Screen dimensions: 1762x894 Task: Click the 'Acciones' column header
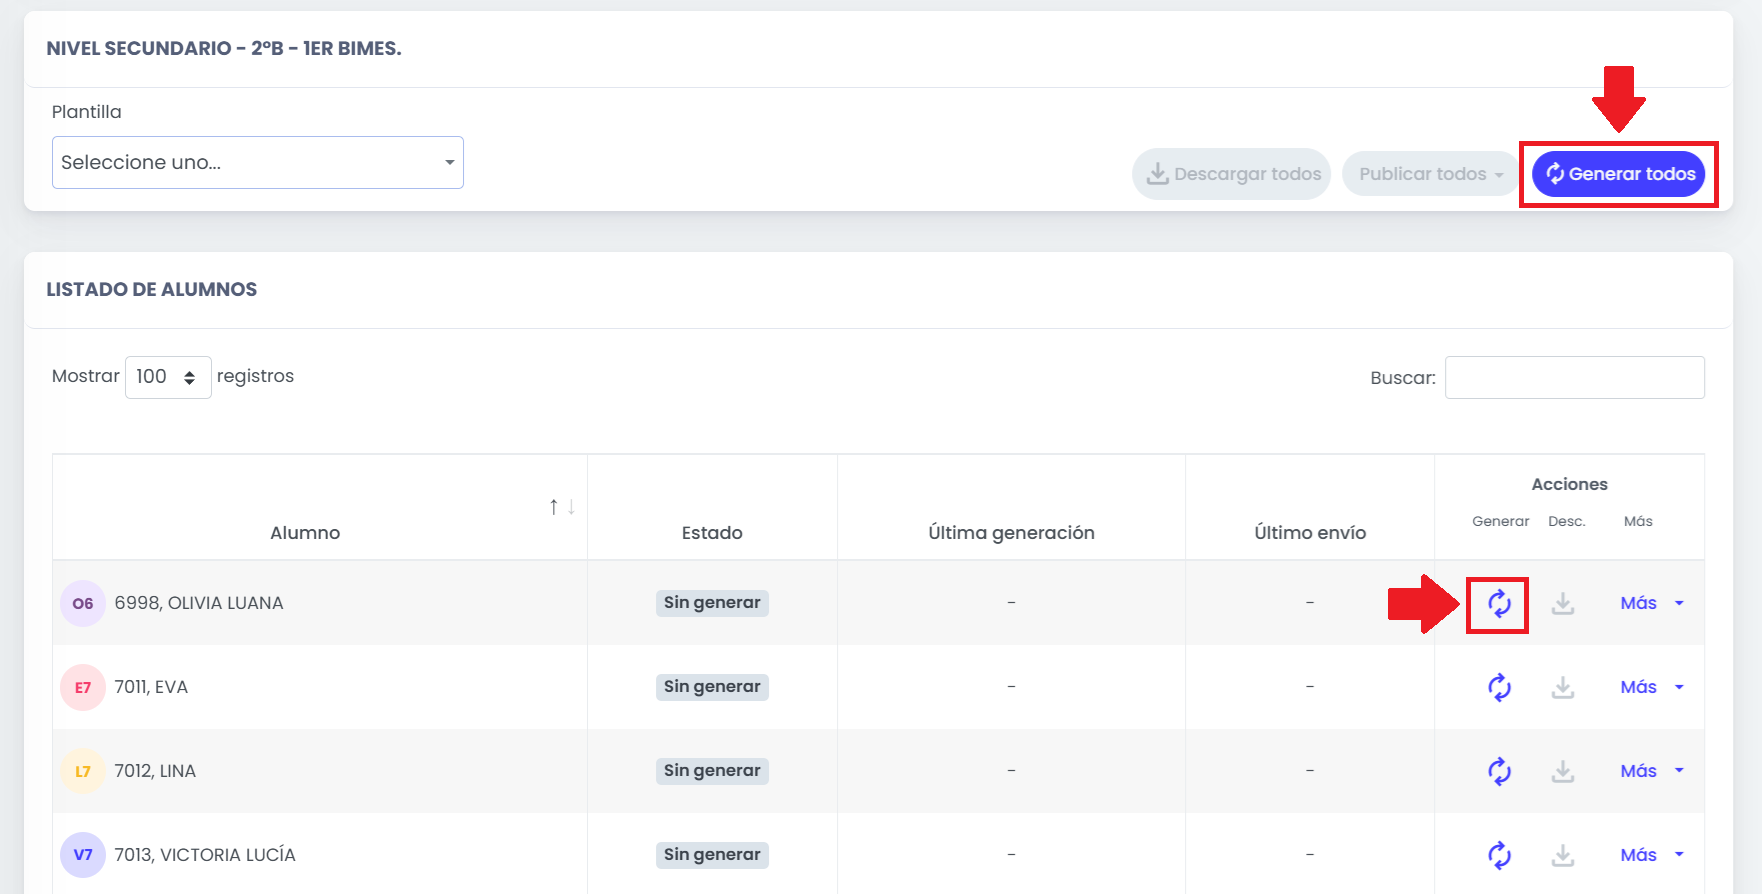(1570, 484)
